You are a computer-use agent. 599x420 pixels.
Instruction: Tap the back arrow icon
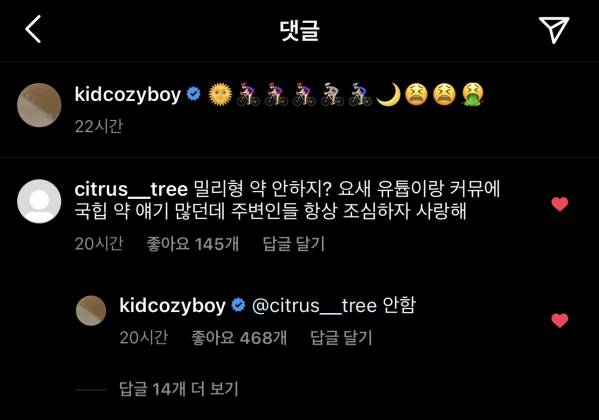coord(33,29)
